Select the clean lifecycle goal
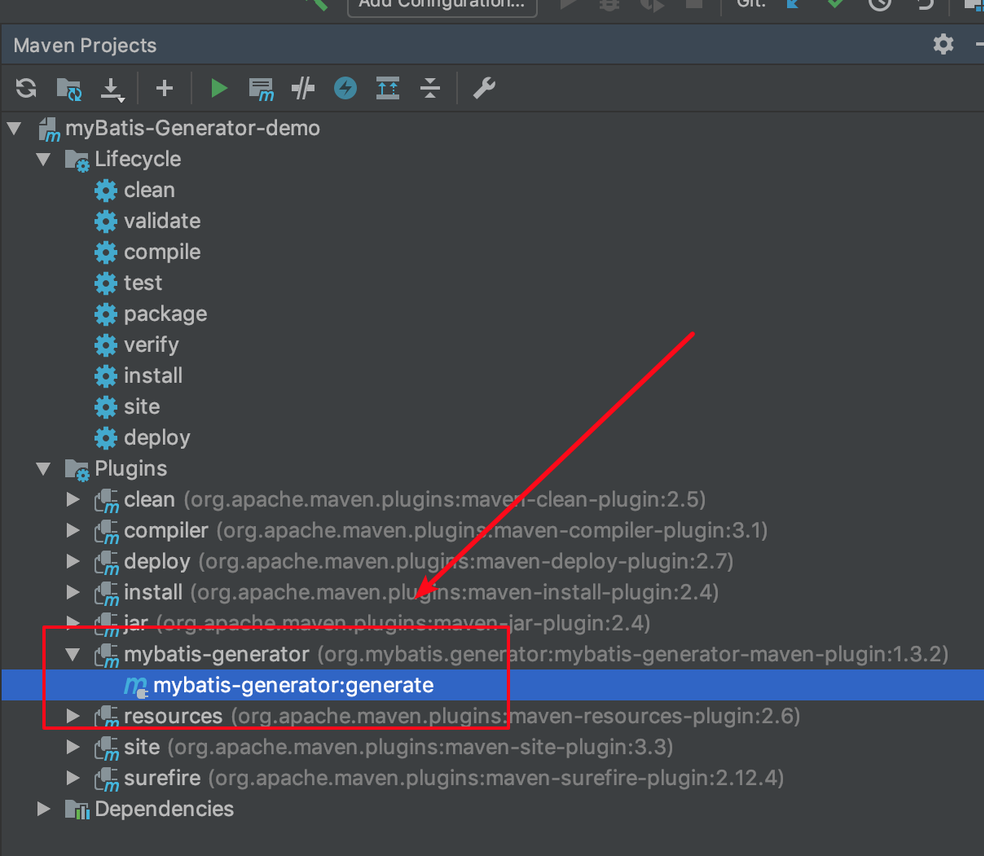Screen dimensions: 984x856 point(149,190)
